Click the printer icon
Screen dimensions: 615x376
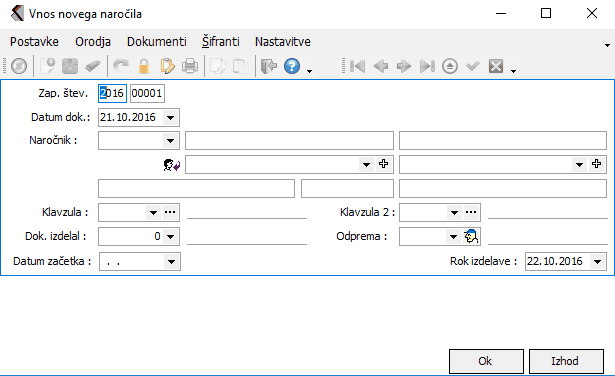[x=190, y=66]
